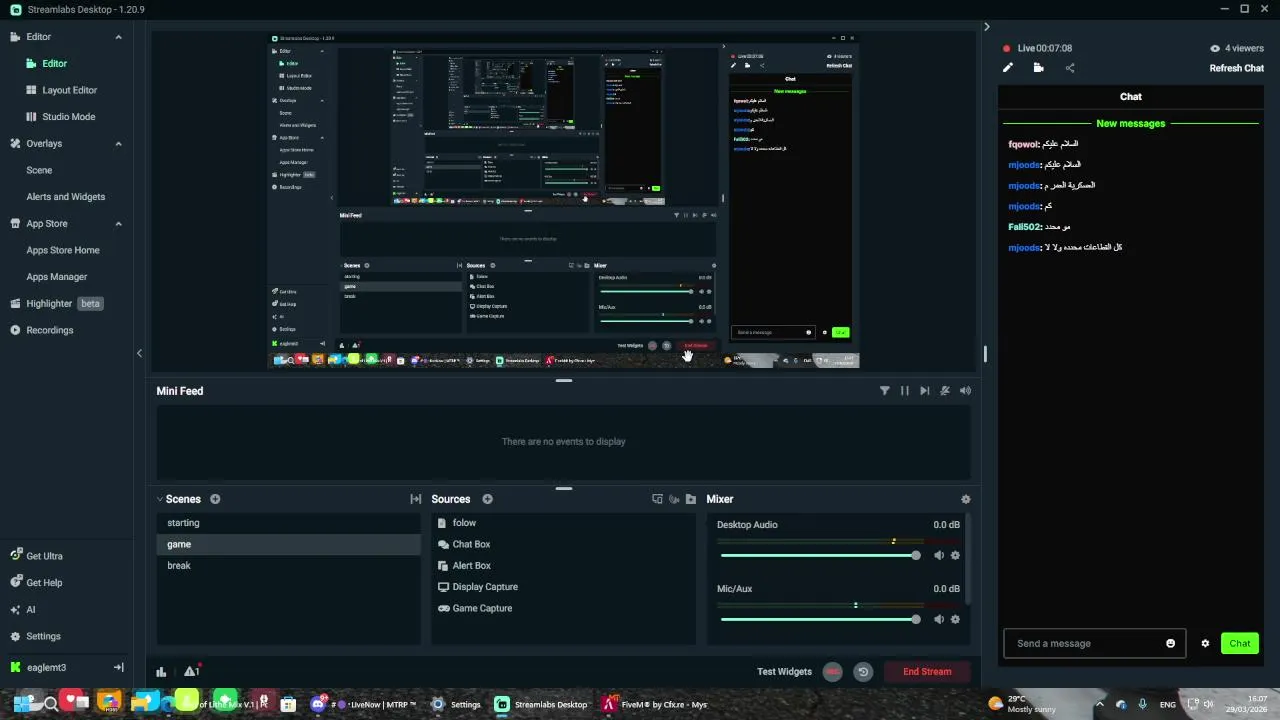Select the starting scene

[x=289, y=523]
